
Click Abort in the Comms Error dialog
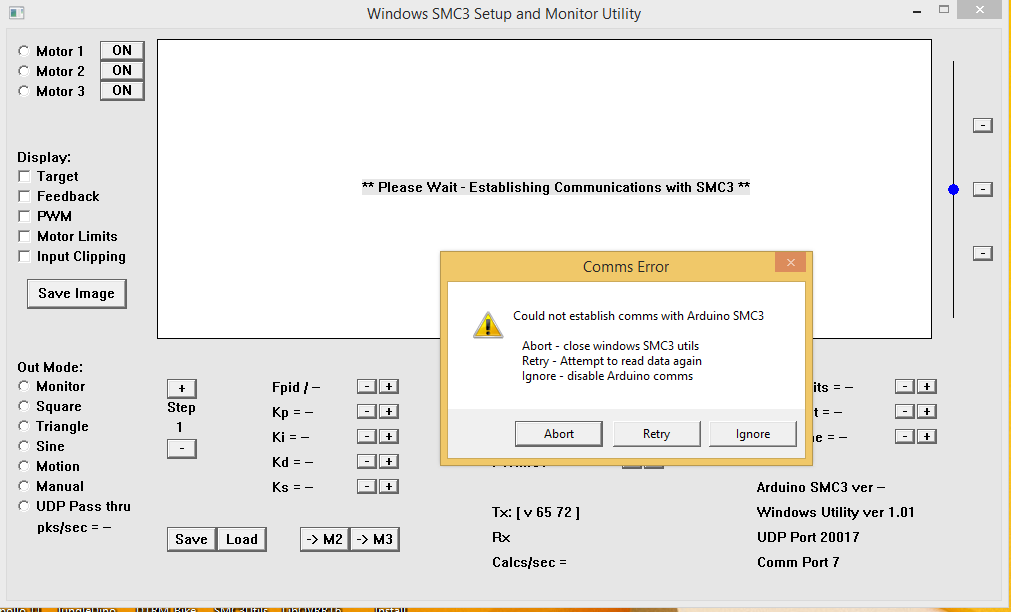559,434
